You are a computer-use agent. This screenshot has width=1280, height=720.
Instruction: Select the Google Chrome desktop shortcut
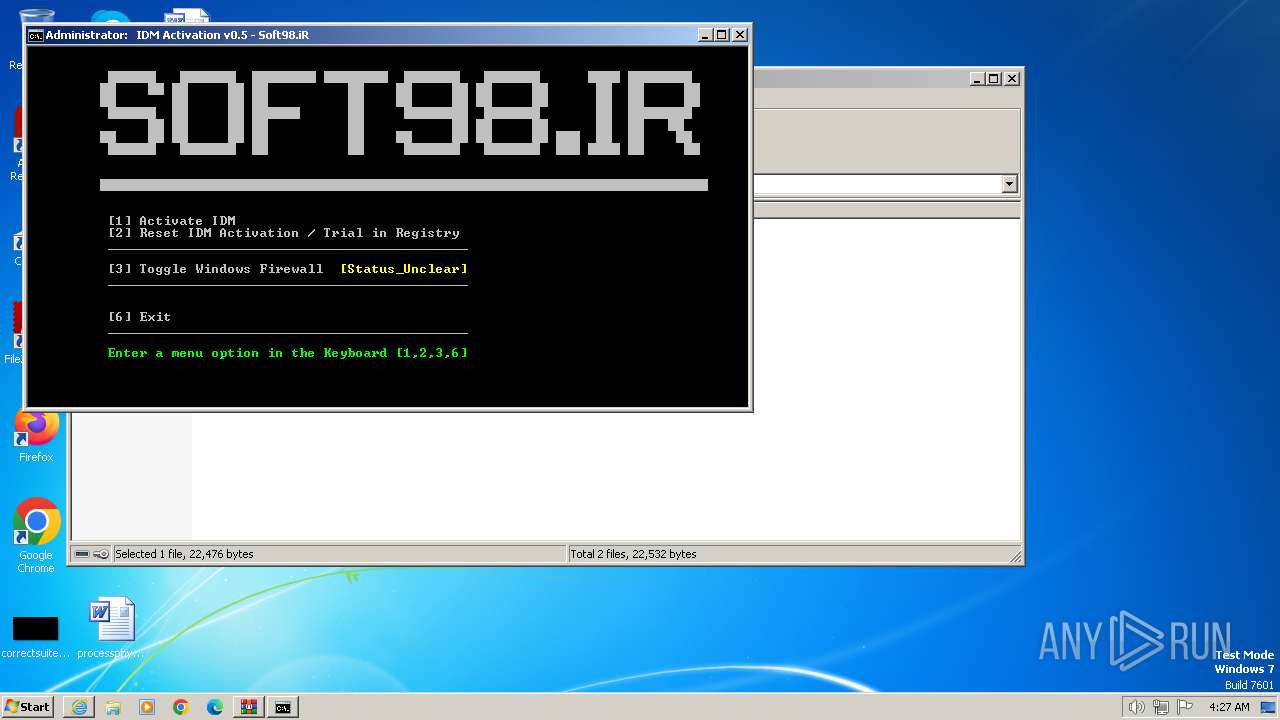click(36, 536)
